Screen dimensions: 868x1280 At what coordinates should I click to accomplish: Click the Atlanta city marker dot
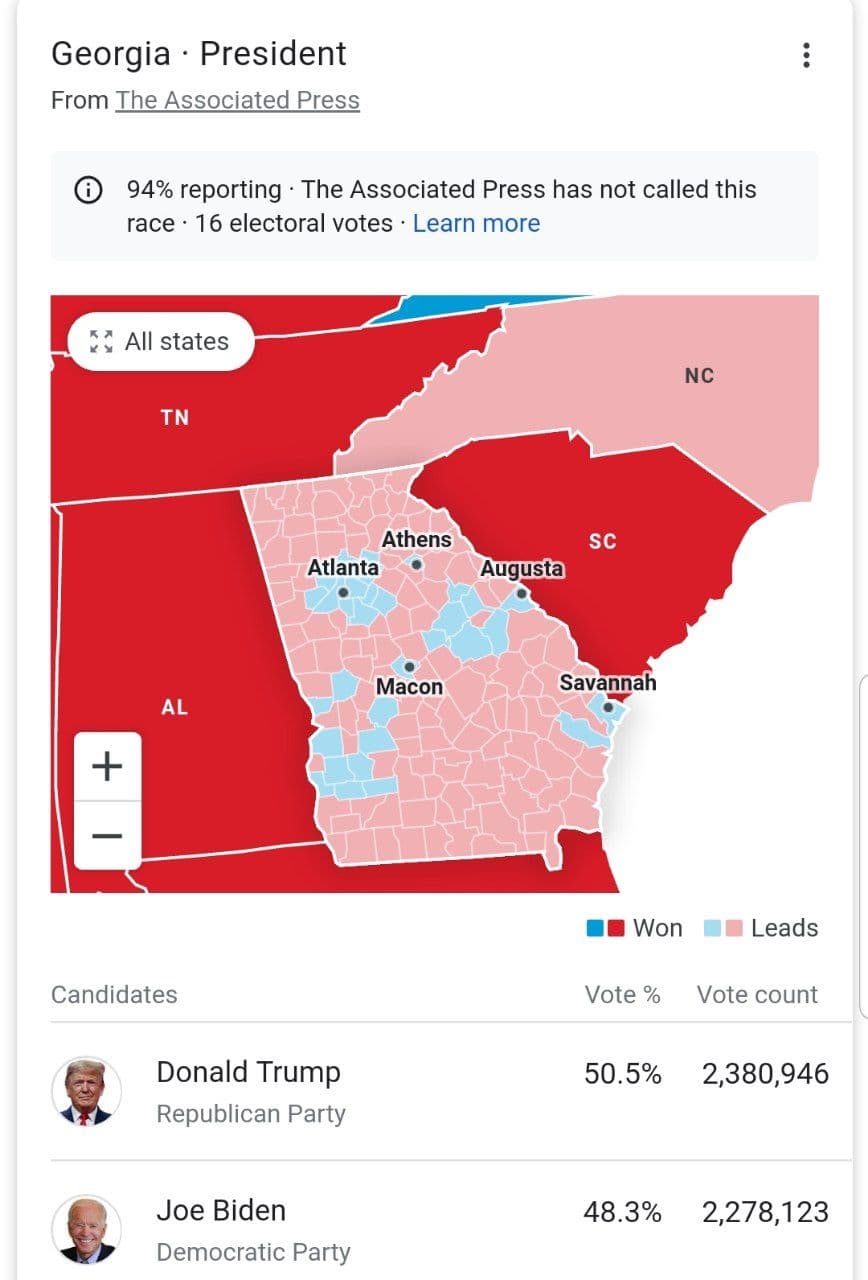[x=343, y=592]
